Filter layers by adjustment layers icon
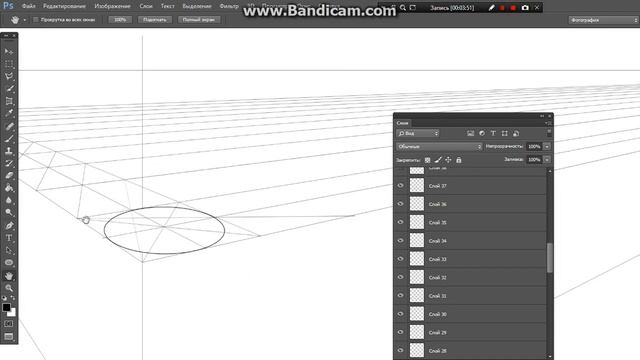This screenshot has height=360, width=640. click(482, 133)
